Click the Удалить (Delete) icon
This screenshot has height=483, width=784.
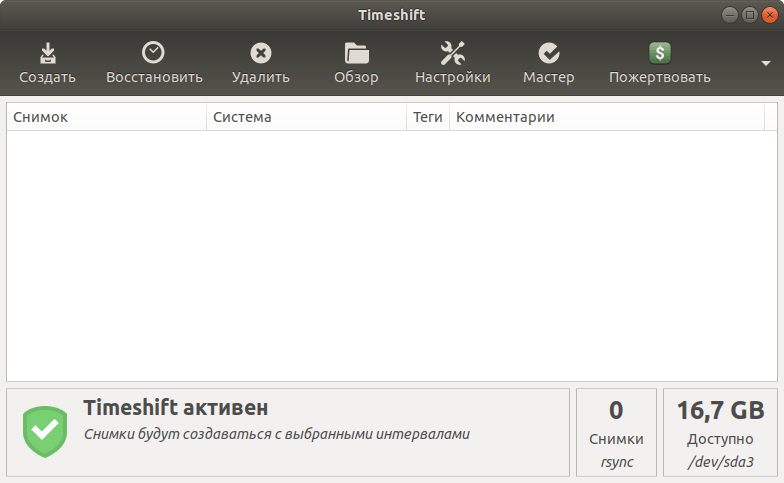260,53
